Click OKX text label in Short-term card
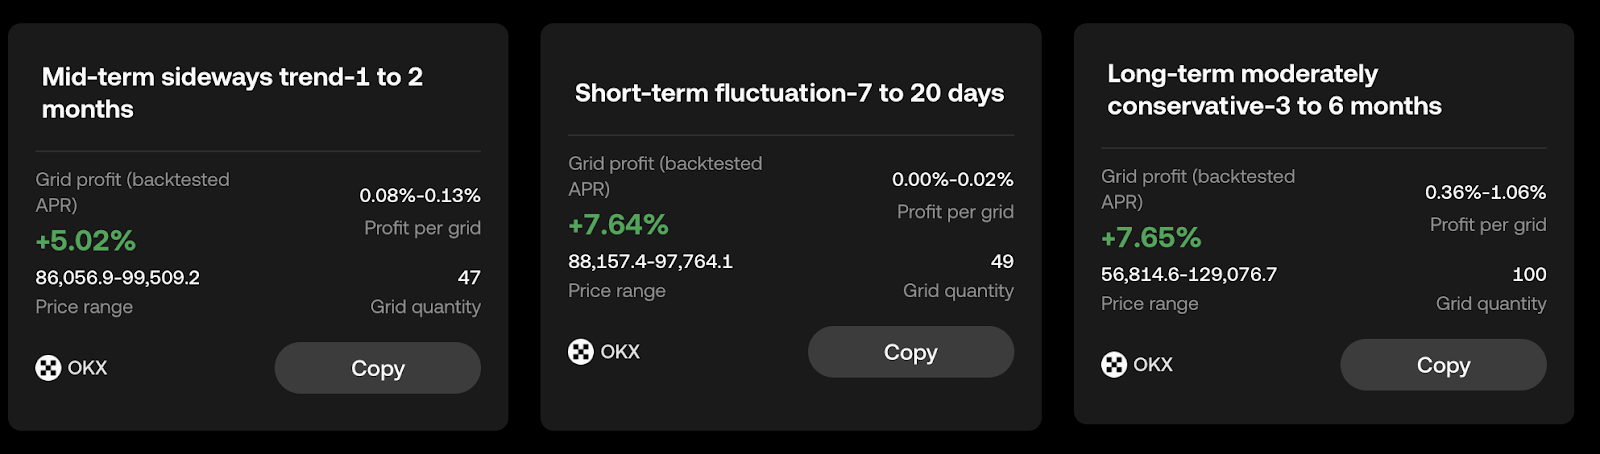 pos(620,352)
